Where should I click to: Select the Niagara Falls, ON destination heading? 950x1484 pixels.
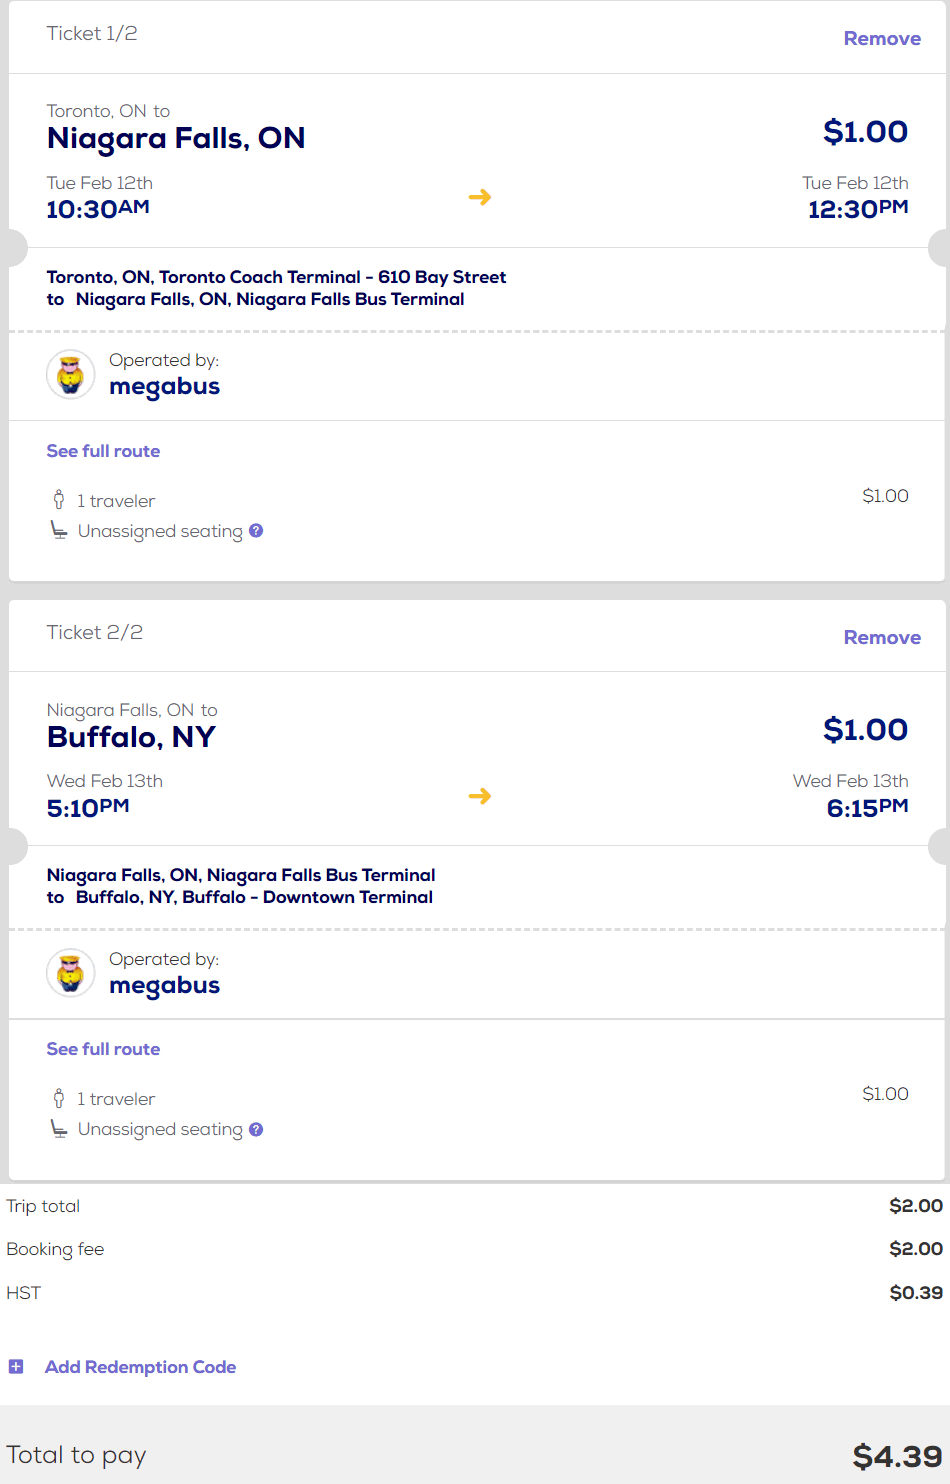click(176, 138)
